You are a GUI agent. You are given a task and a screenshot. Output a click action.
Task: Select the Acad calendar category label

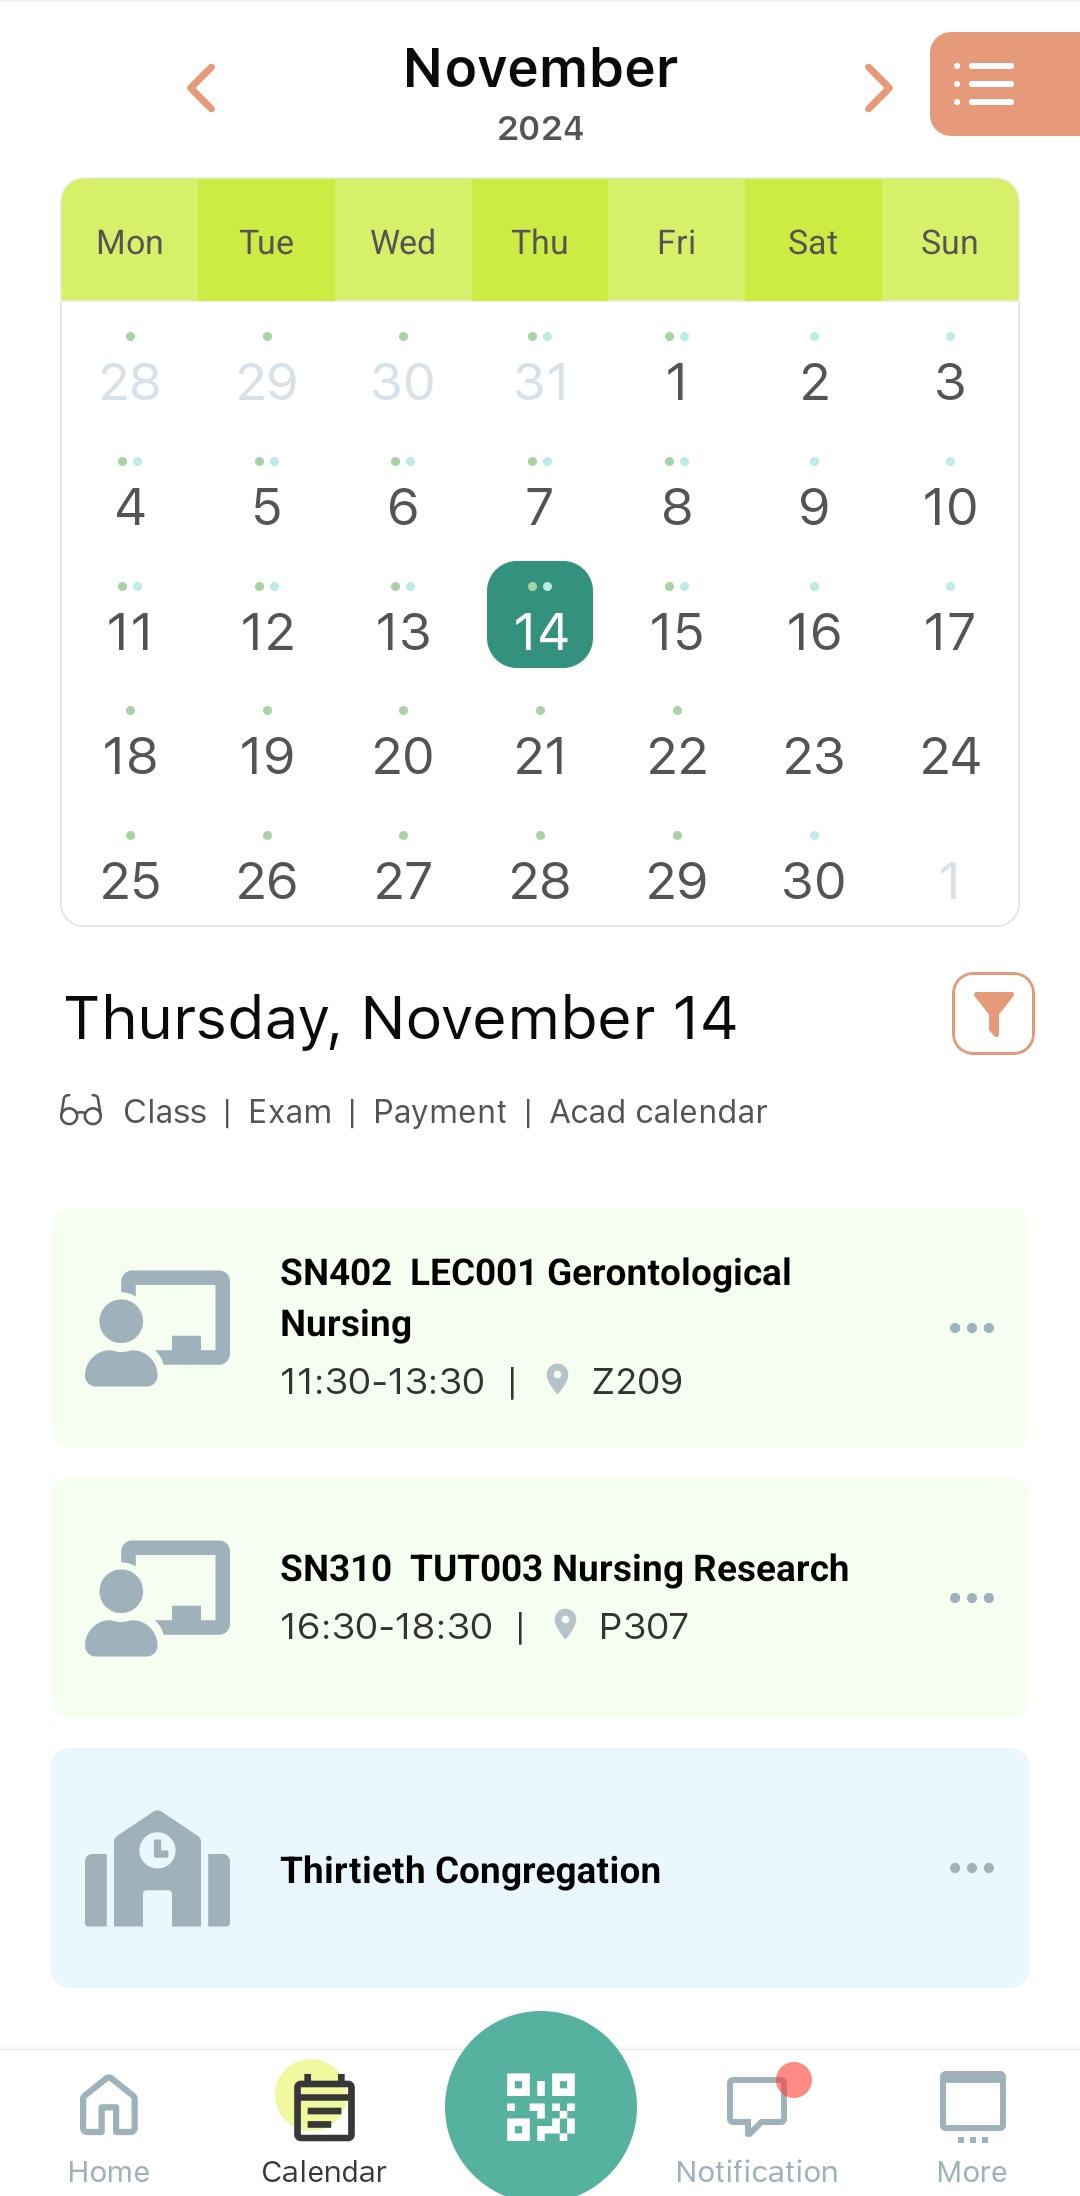point(658,1111)
